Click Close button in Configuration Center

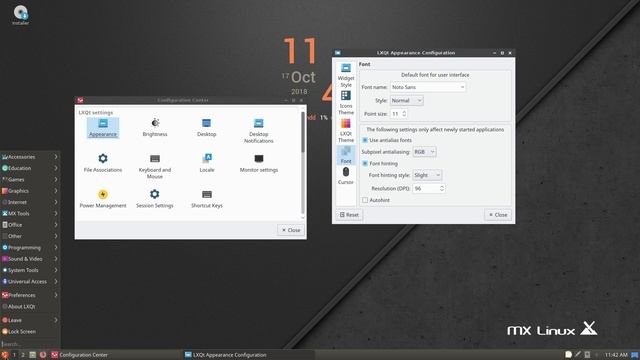tap(291, 230)
